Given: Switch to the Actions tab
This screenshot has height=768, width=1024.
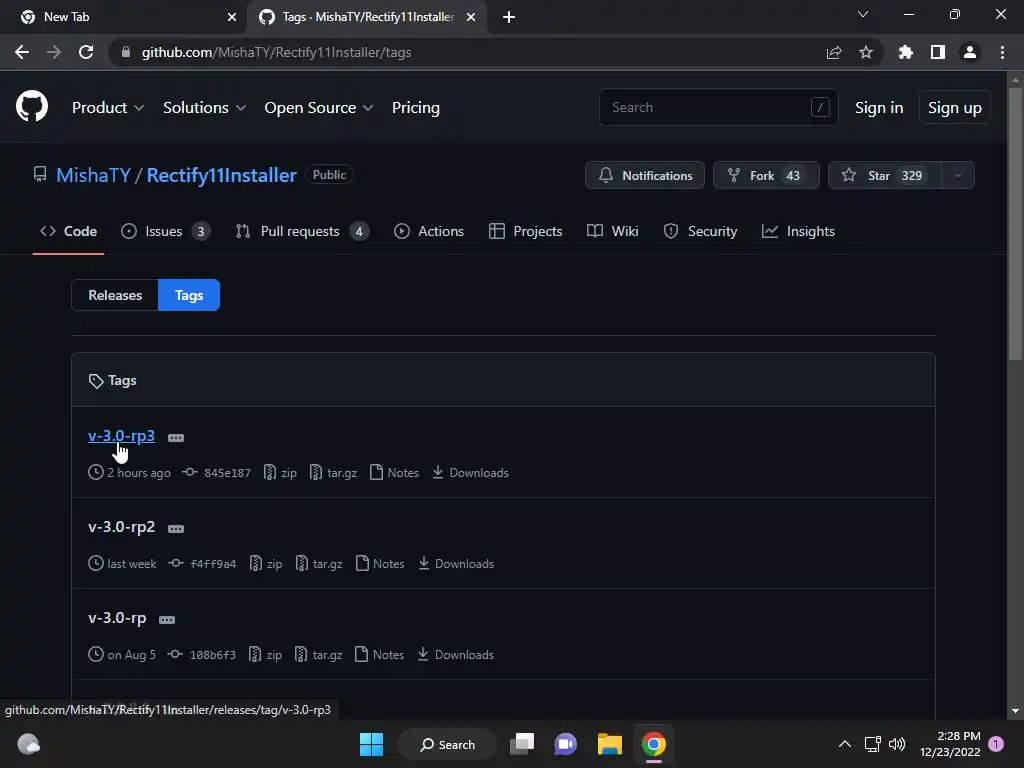Looking at the screenshot, I should tap(429, 231).
